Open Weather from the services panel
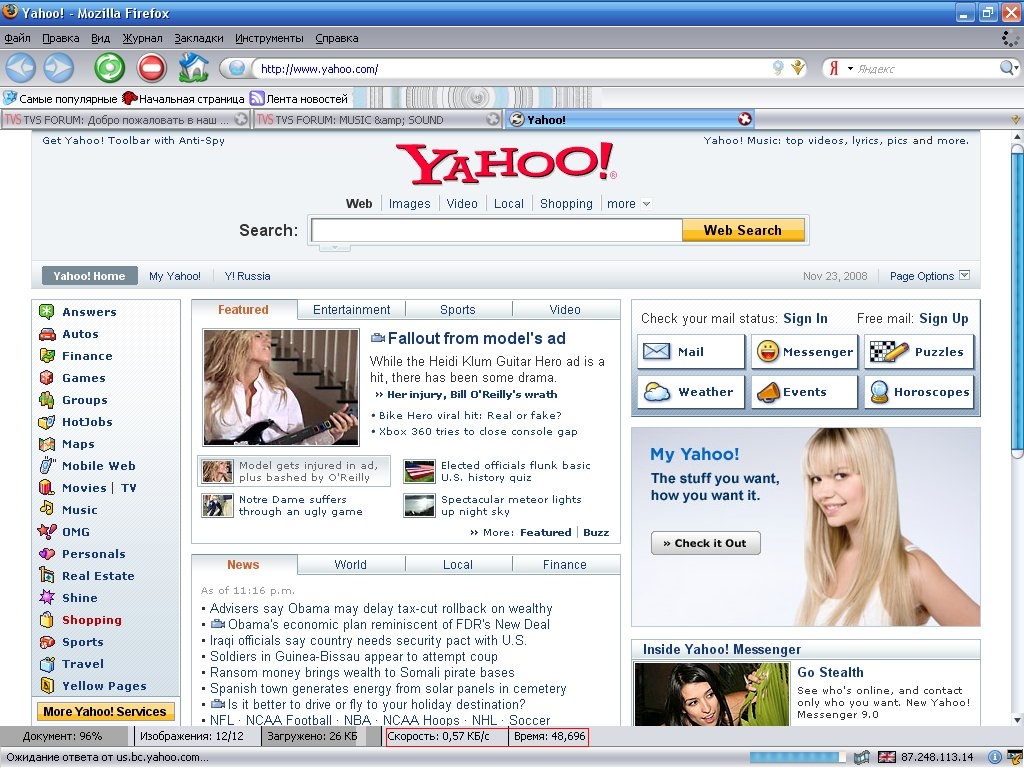Viewport: 1024px width, 768px height. (691, 392)
